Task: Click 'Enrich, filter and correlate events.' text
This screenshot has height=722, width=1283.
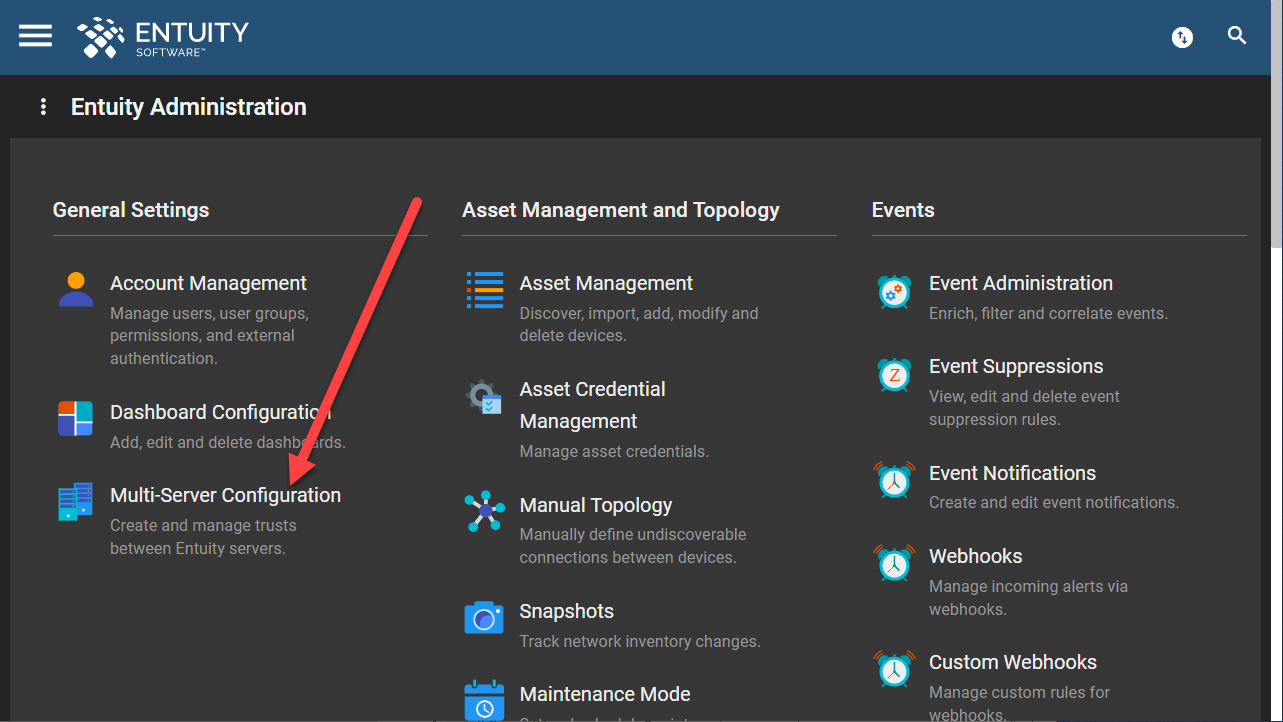Action: 1048,313
